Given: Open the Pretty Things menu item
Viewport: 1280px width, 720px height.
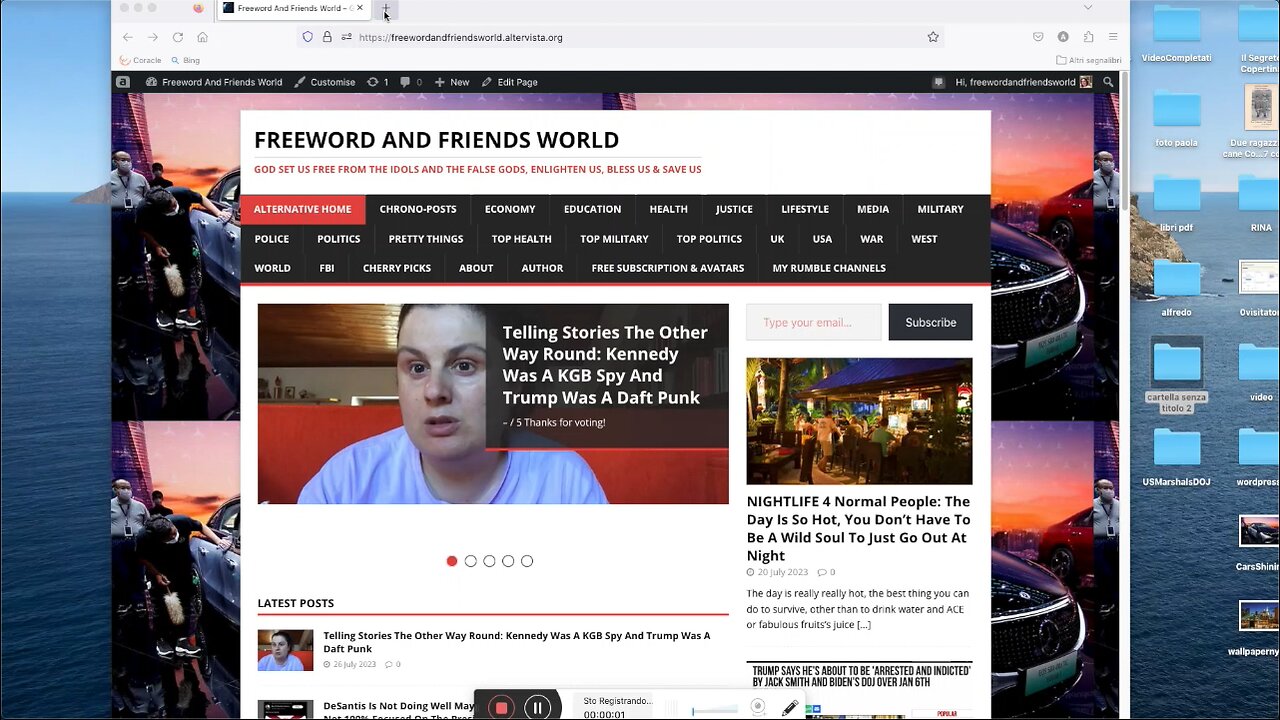Looking at the screenshot, I should point(426,239).
